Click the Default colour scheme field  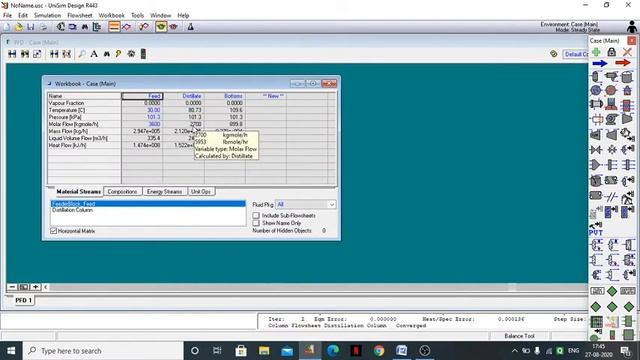pyautogui.click(x=575, y=54)
